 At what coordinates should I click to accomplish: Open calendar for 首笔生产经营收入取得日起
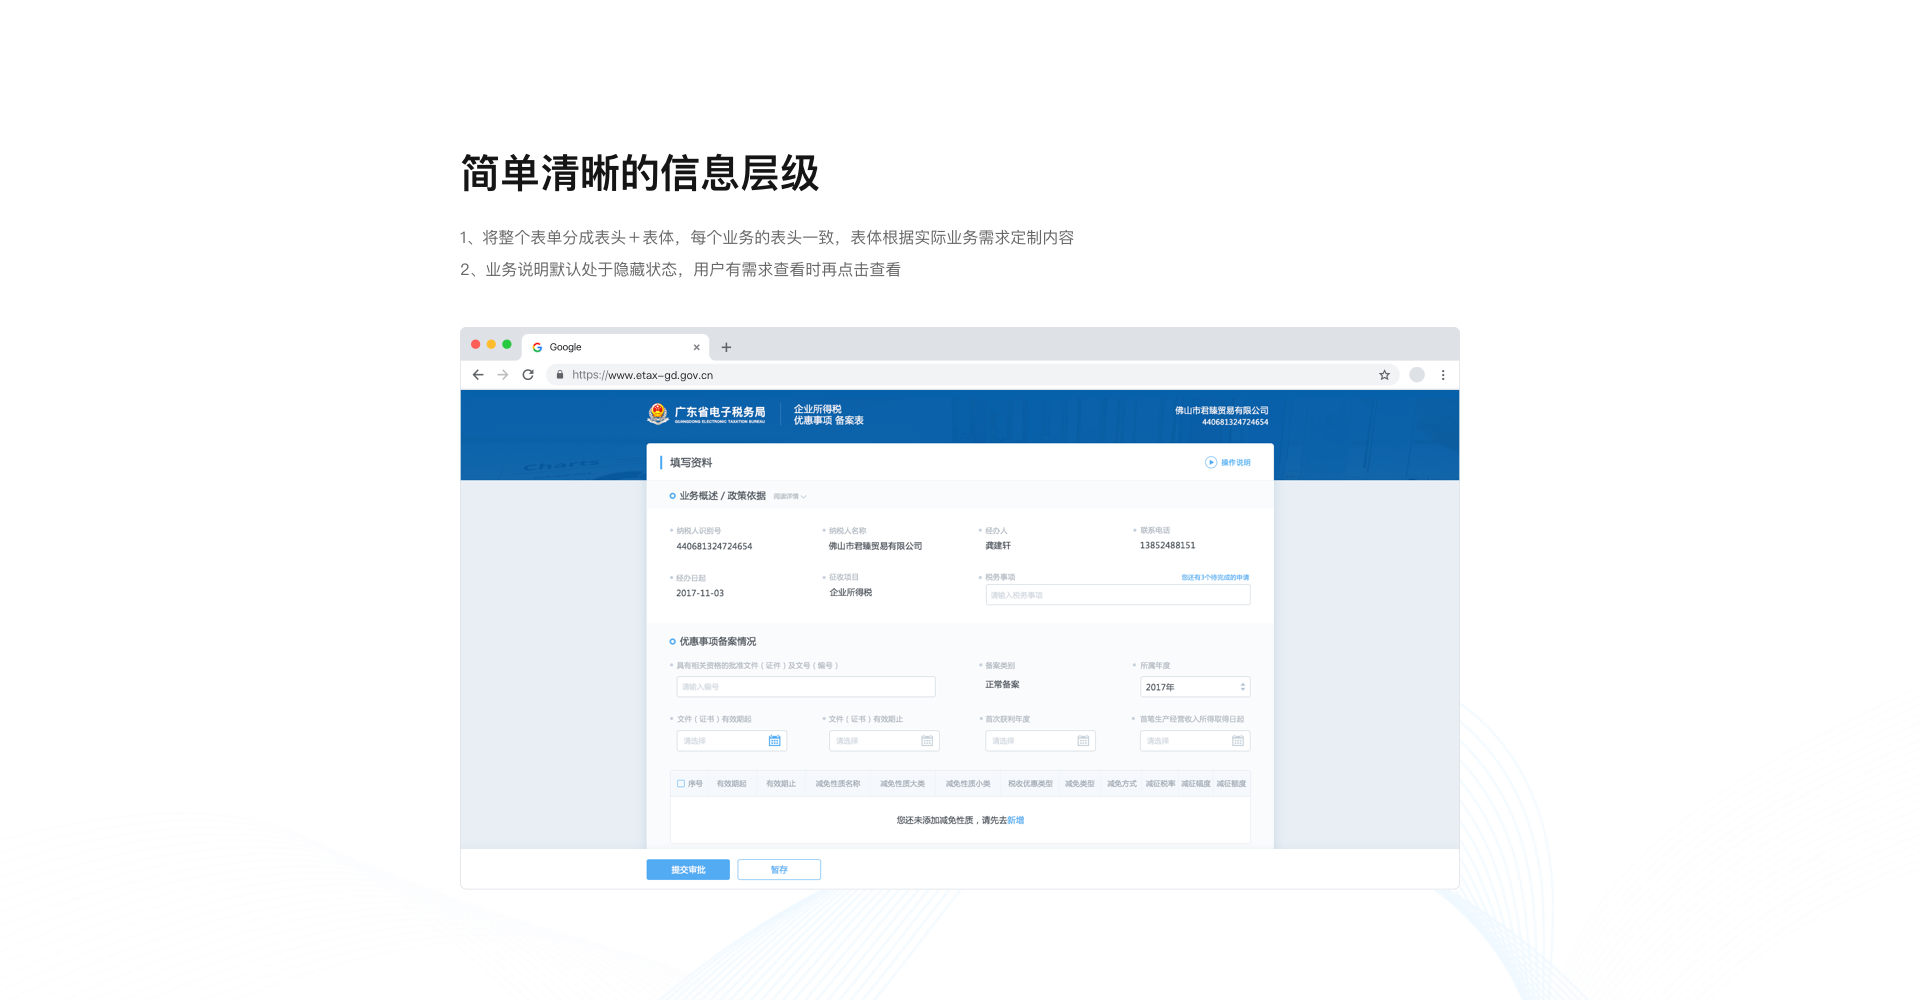coord(1238,741)
